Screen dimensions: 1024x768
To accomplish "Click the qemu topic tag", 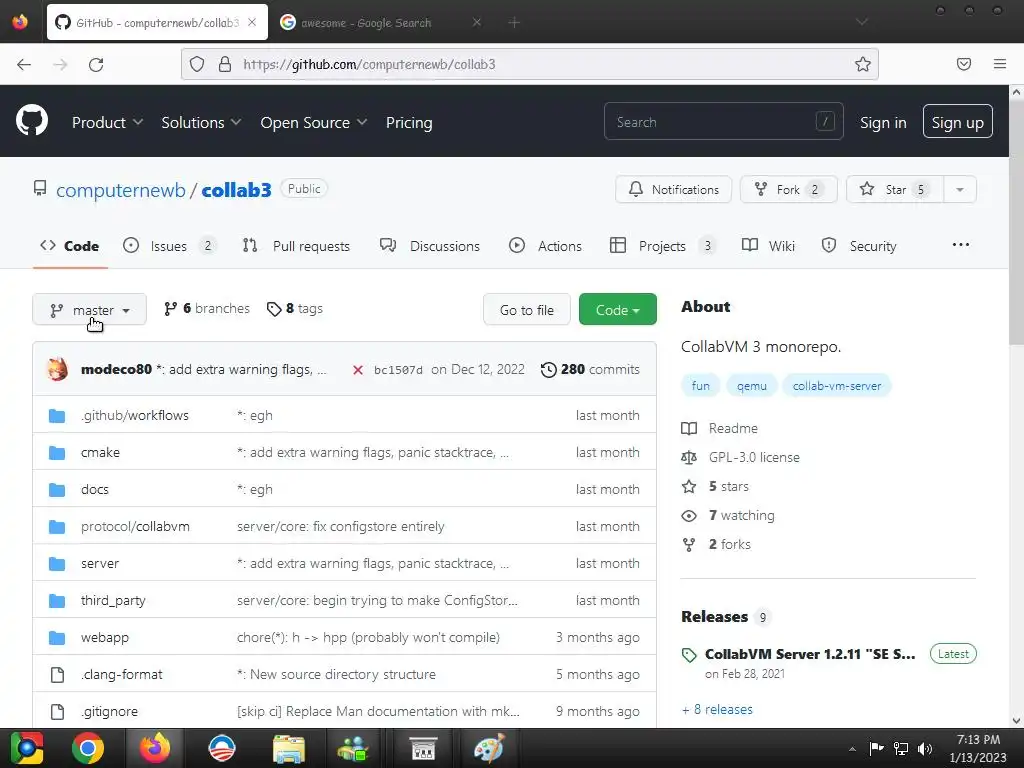I will pyautogui.click(x=752, y=386).
